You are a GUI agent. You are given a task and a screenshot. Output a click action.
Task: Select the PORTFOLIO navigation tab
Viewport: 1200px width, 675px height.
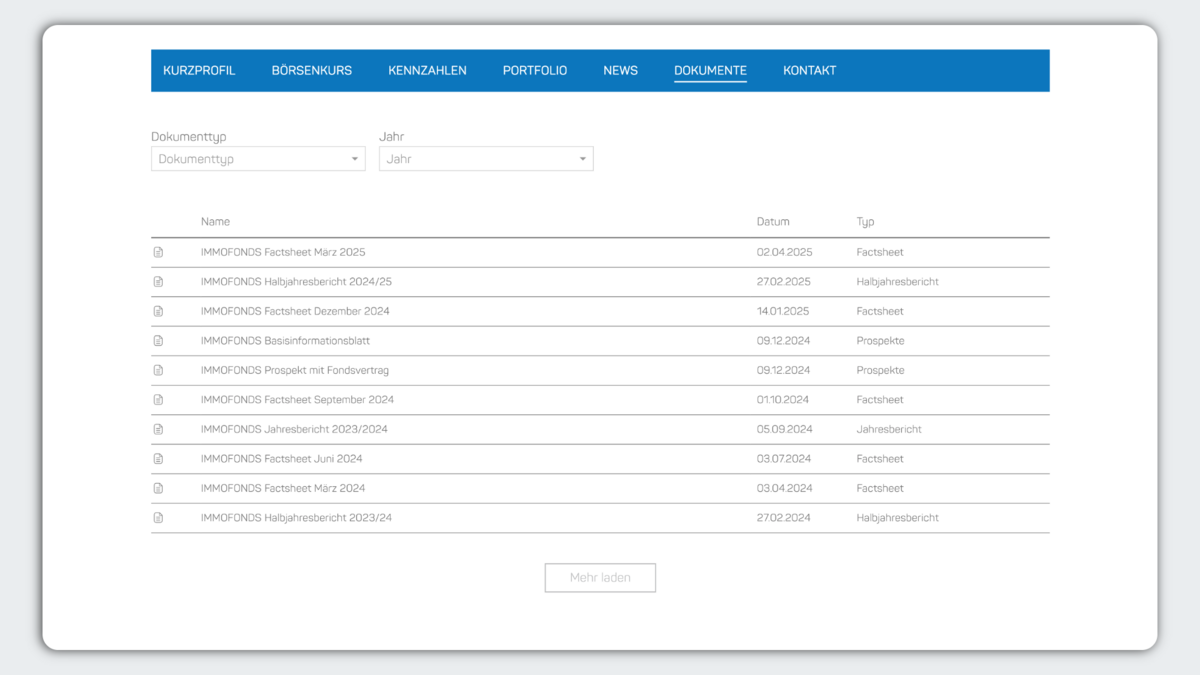point(535,71)
